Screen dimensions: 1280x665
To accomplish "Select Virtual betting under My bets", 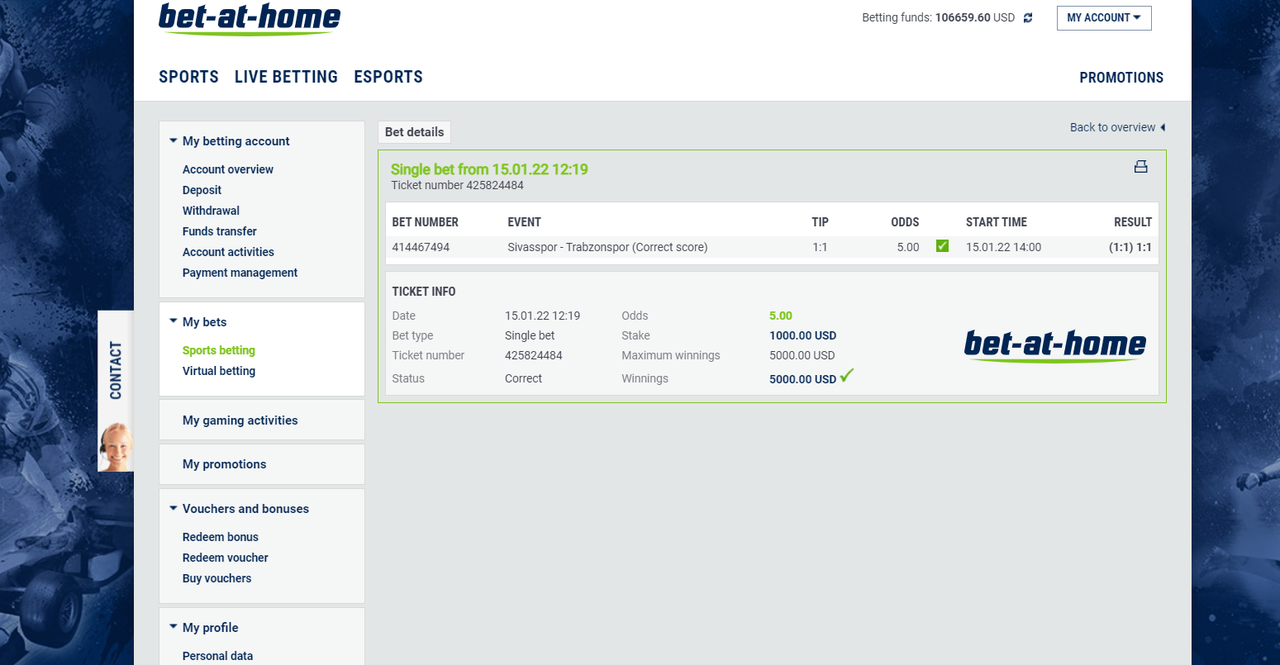I will [219, 371].
